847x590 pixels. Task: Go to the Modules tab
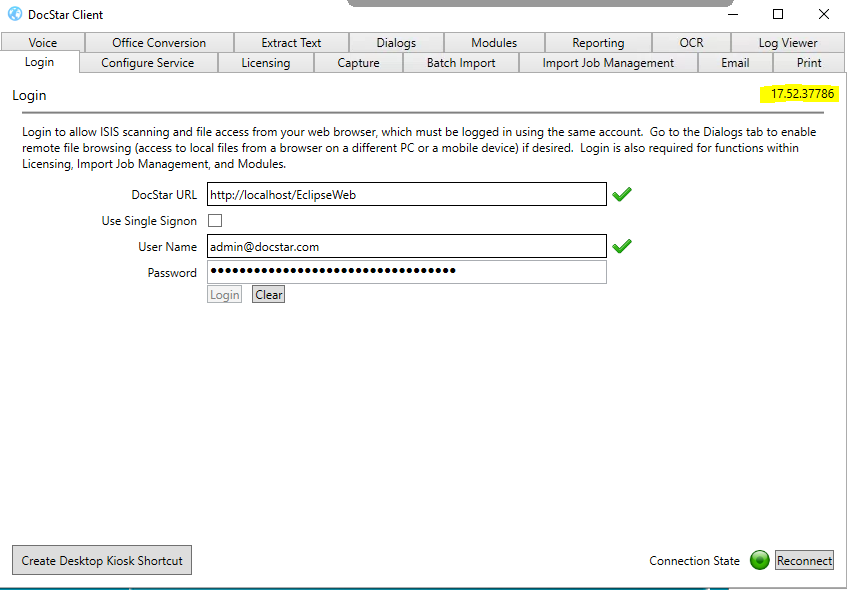(x=494, y=43)
